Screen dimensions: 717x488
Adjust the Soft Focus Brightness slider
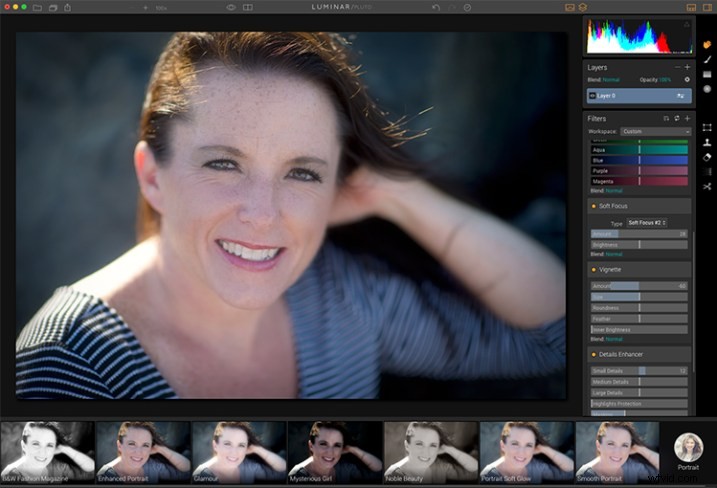click(639, 245)
